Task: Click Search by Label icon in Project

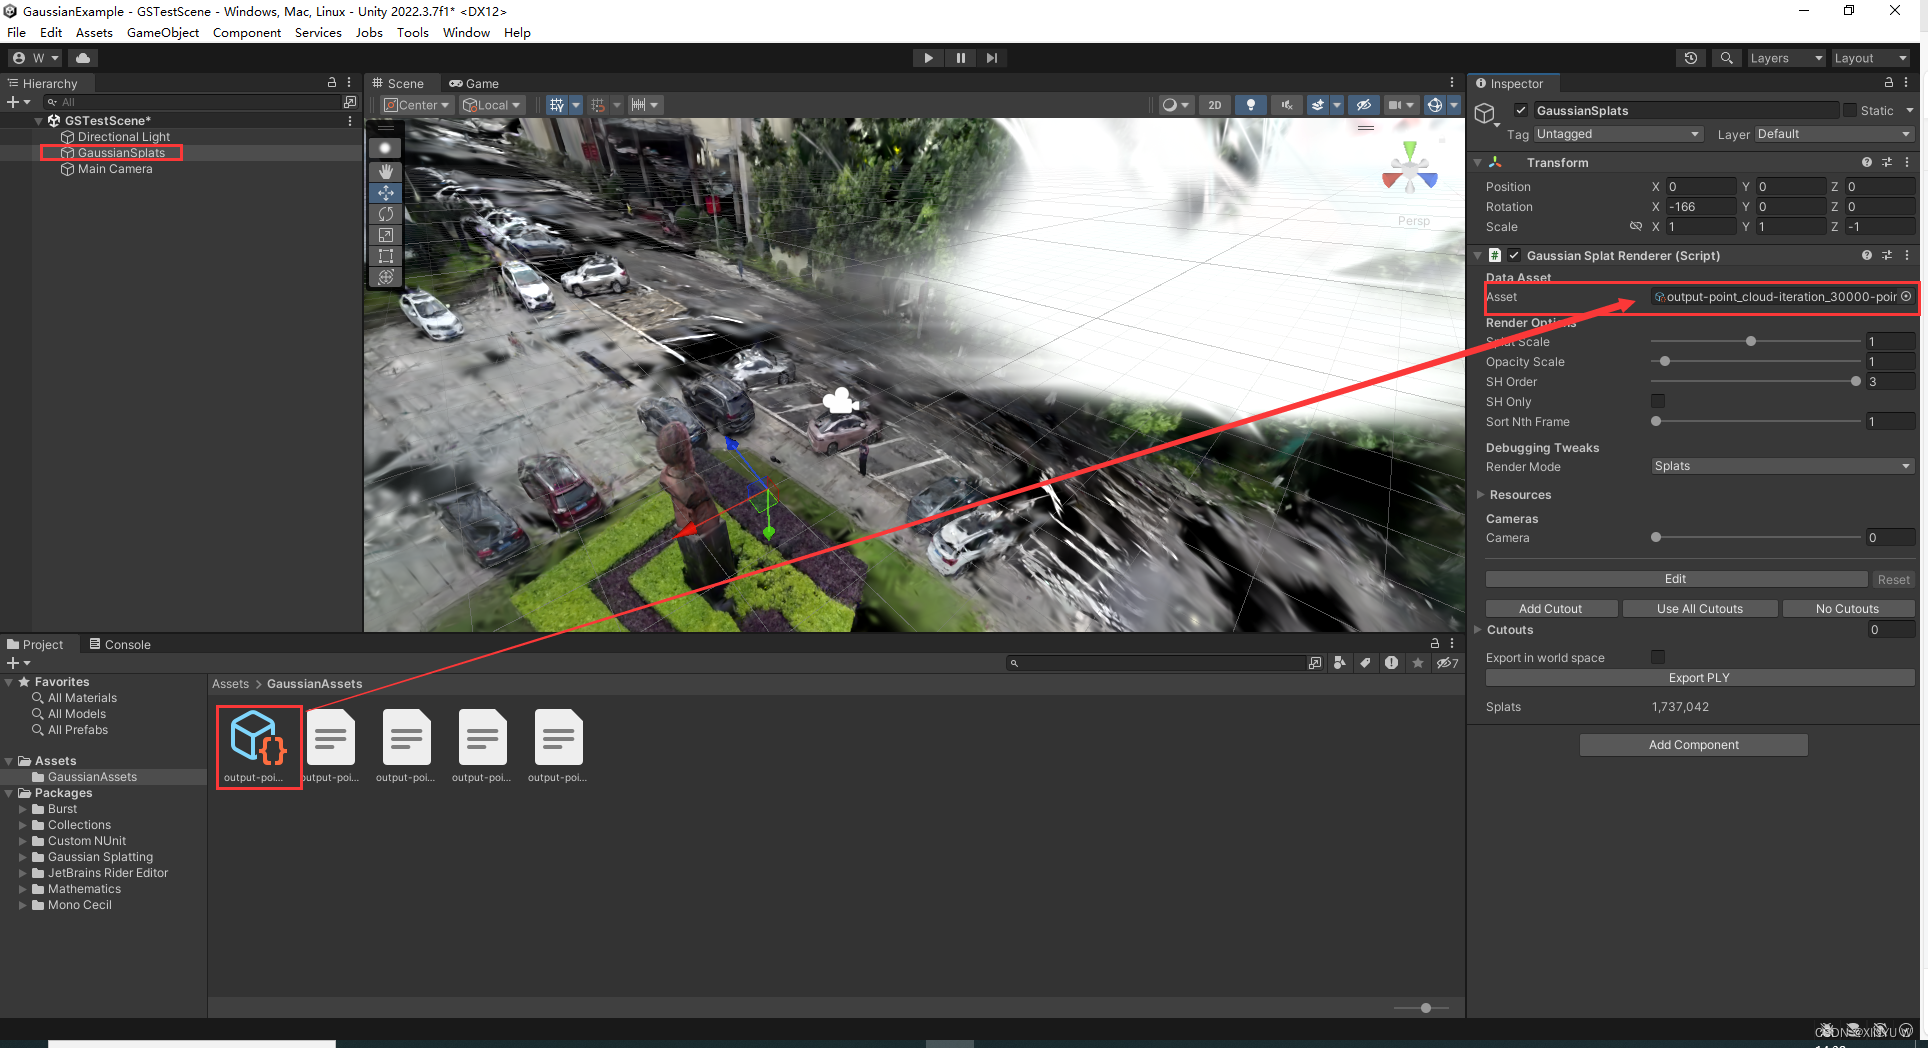Action: tap(1365, 663)
